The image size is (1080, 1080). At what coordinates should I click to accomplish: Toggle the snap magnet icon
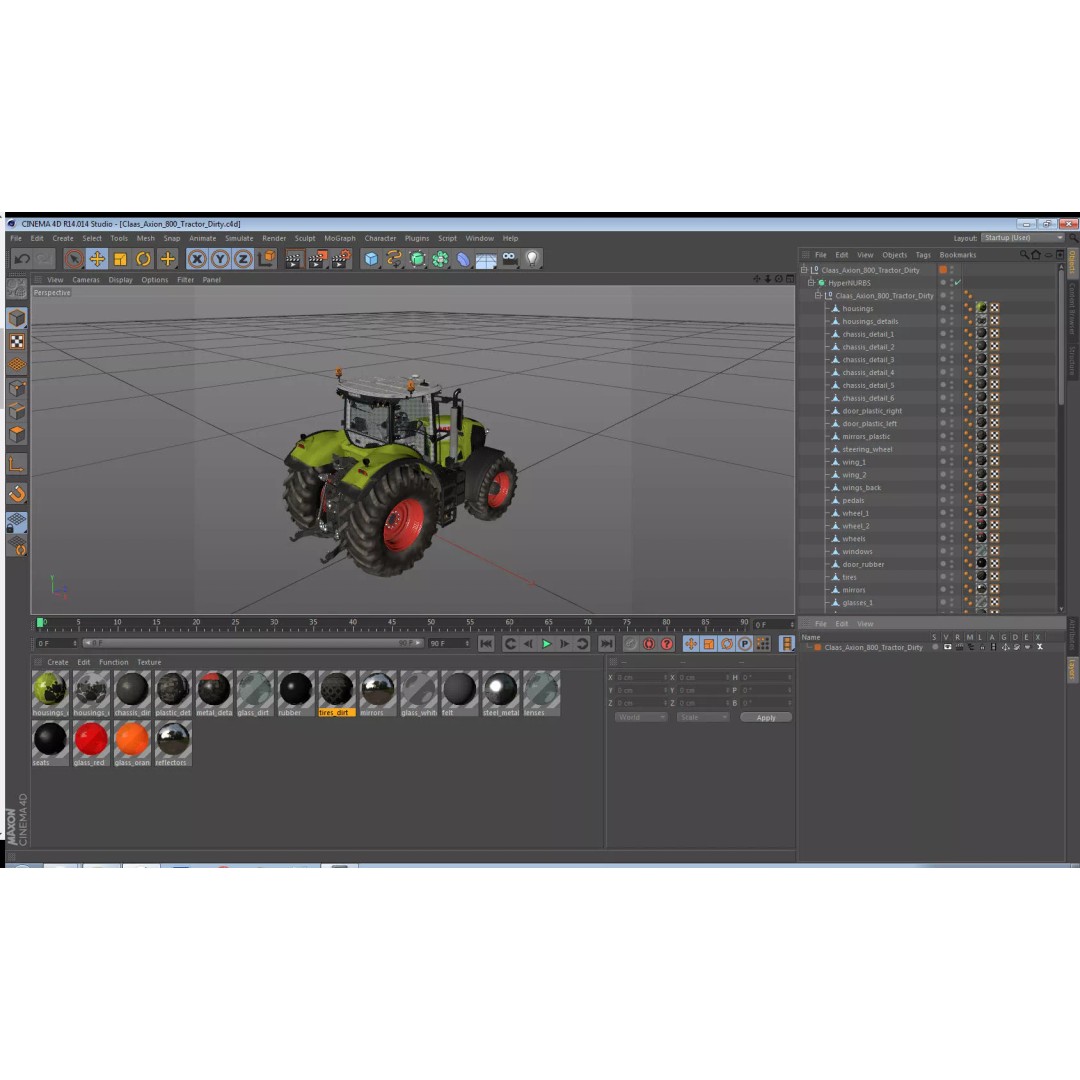(x=17, y=494)
